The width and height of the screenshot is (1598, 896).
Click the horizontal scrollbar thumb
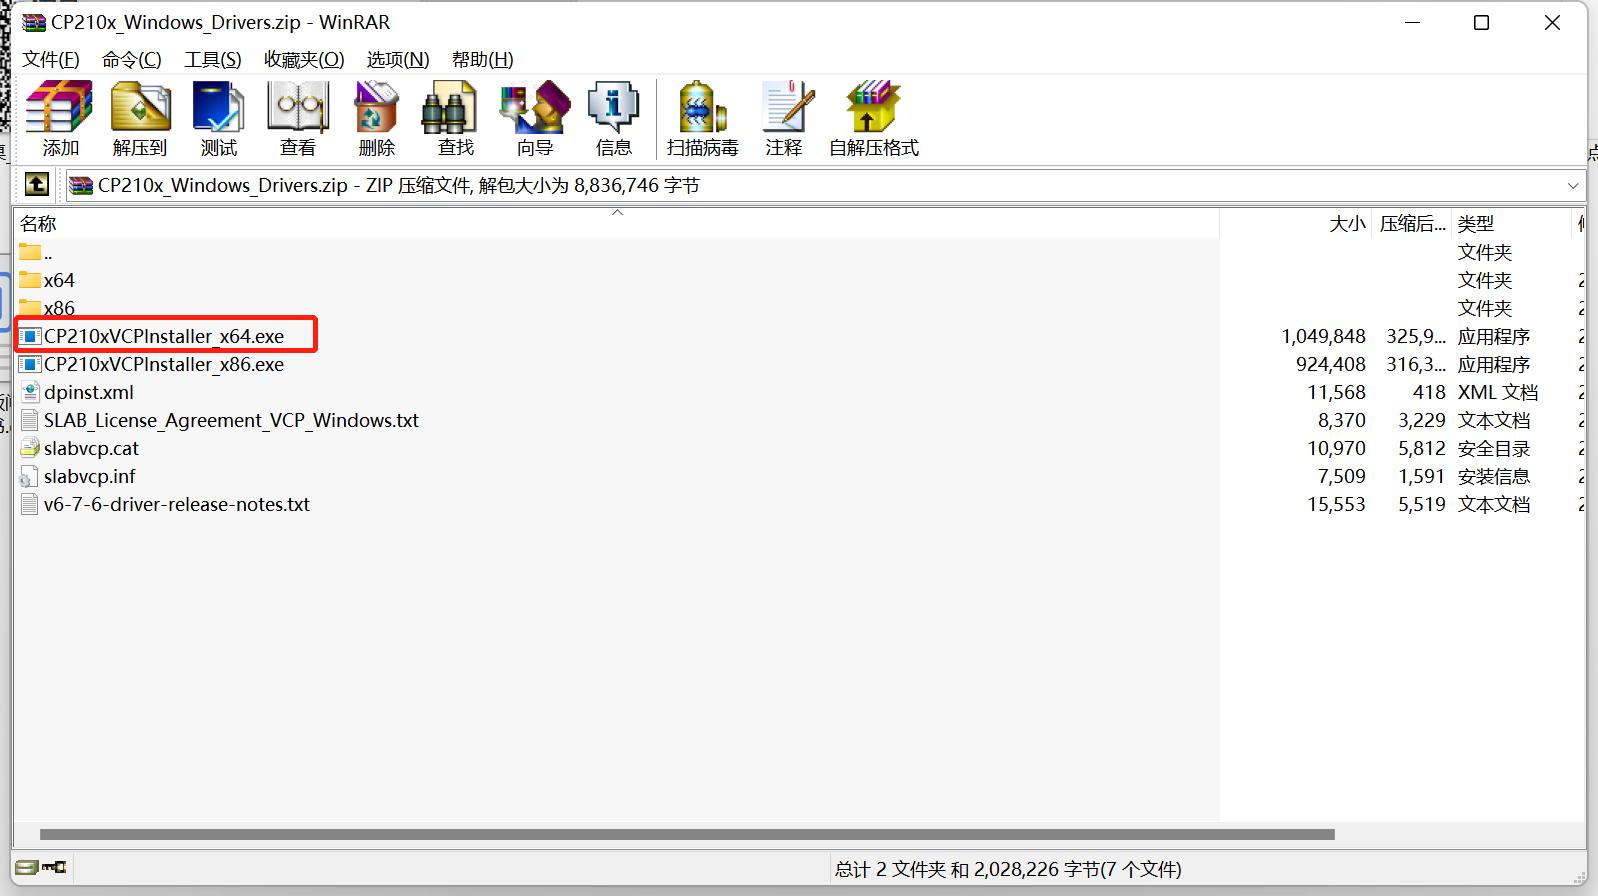click(687, 834)
